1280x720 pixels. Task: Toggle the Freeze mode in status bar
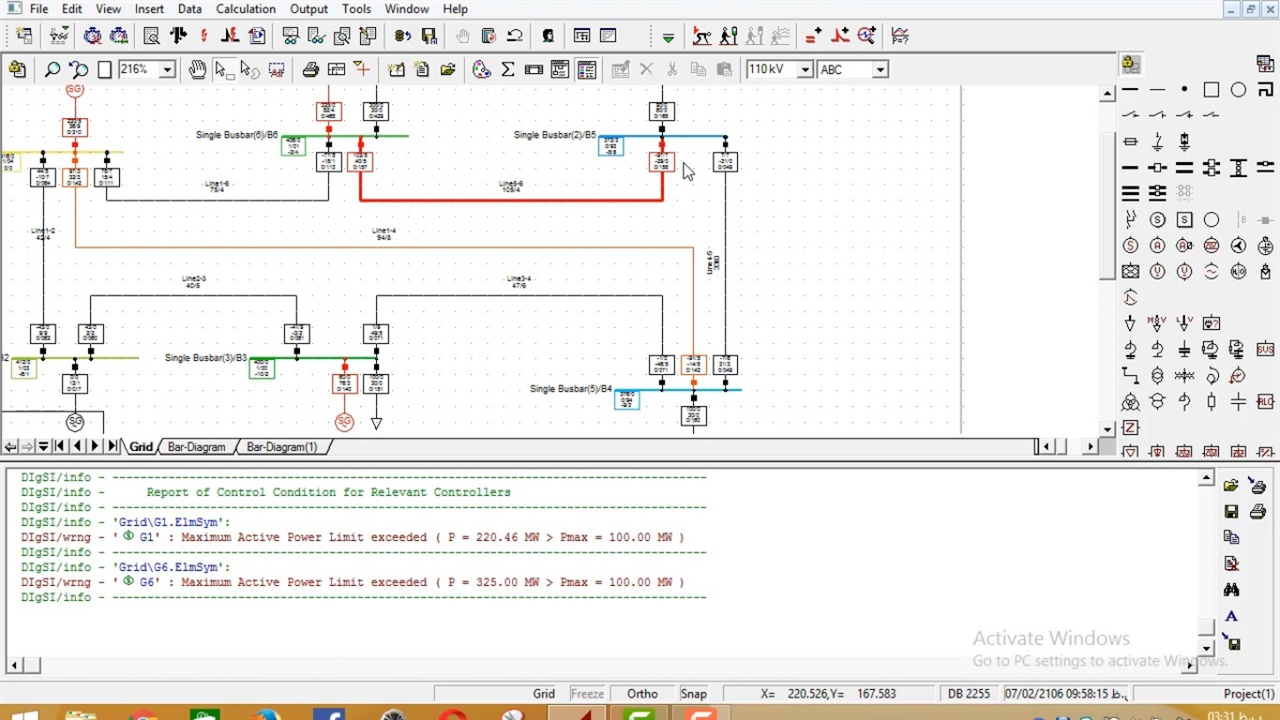click(x=587, y=694)
